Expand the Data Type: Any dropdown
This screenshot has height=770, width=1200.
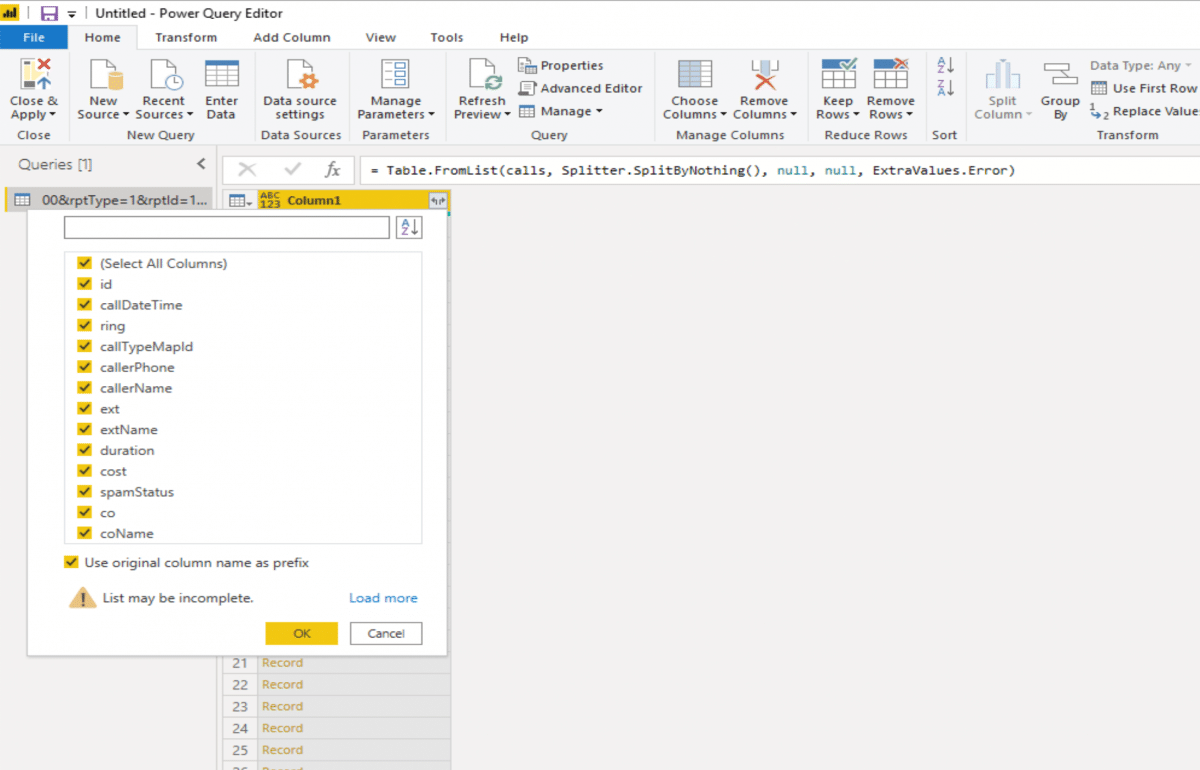(x=1141, y=65)
